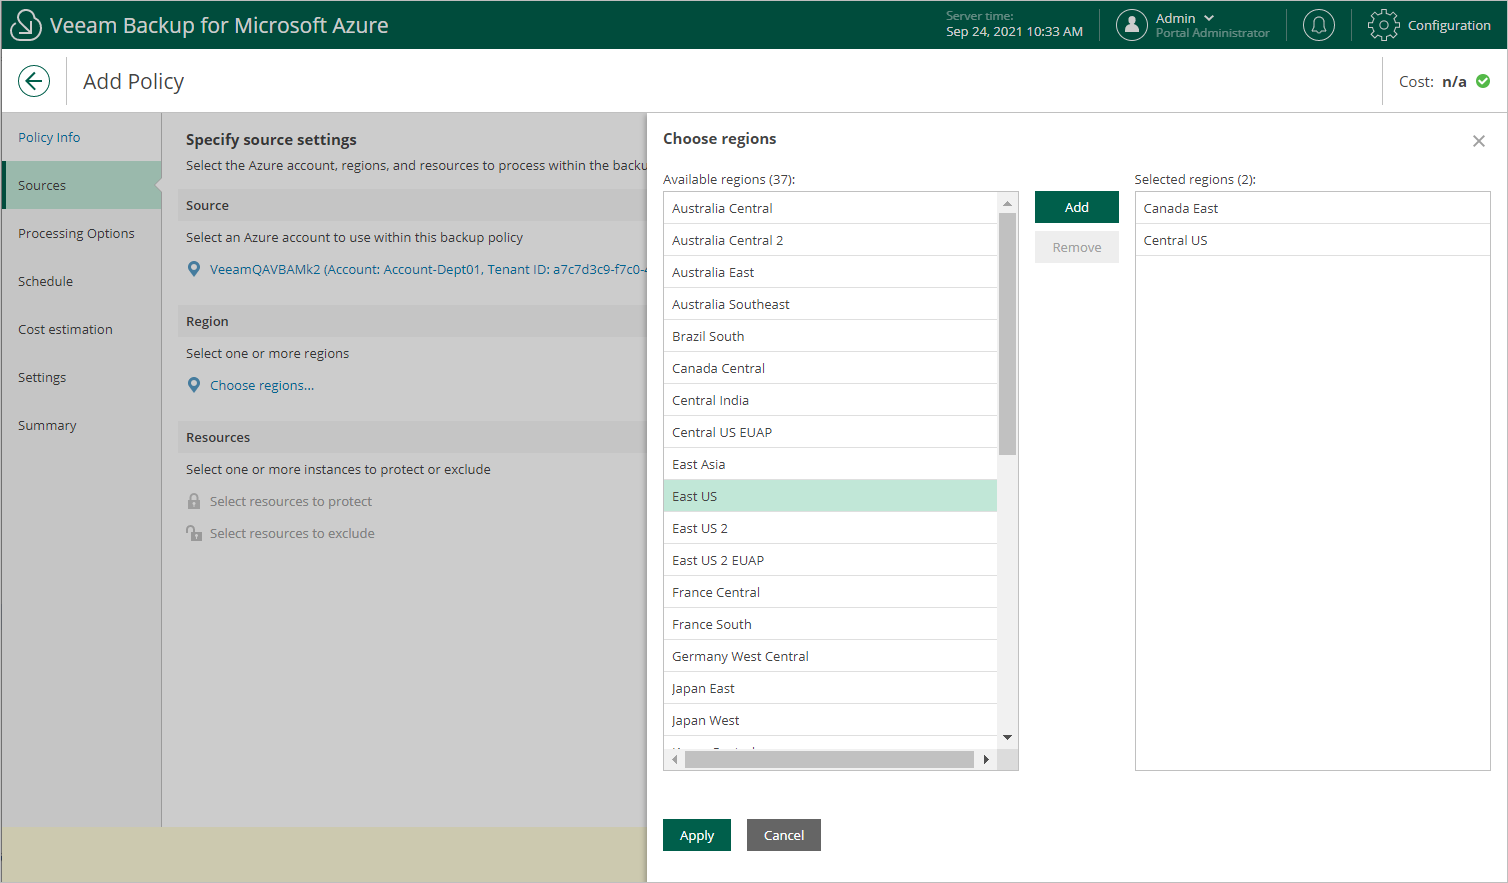Screen dimensions: 1508x883
Task: Select Central US in selected regions
Action: tap(1313, 240)
